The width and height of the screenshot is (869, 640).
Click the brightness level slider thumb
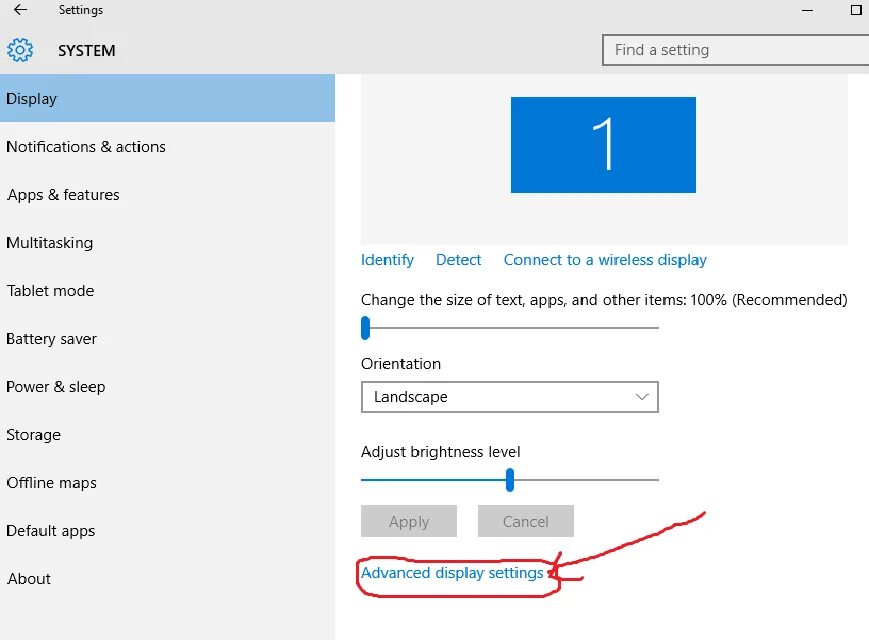(510, 480)
